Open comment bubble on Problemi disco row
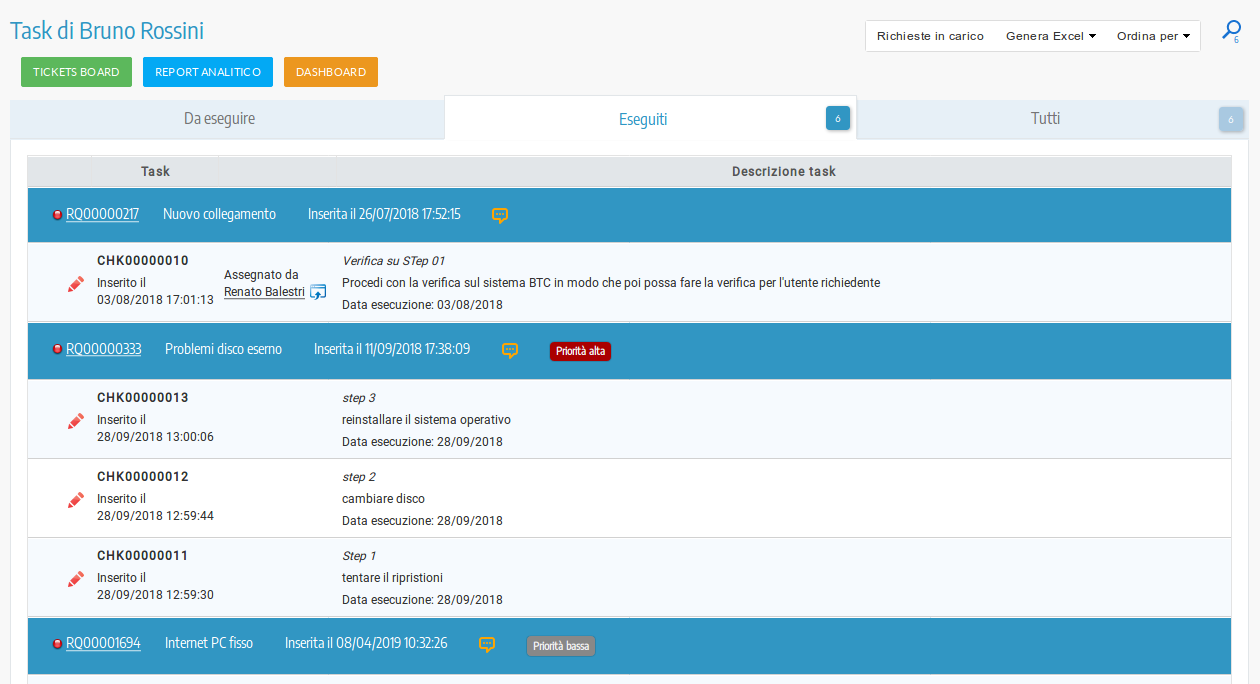1260x684 pixels. [510, 350]
